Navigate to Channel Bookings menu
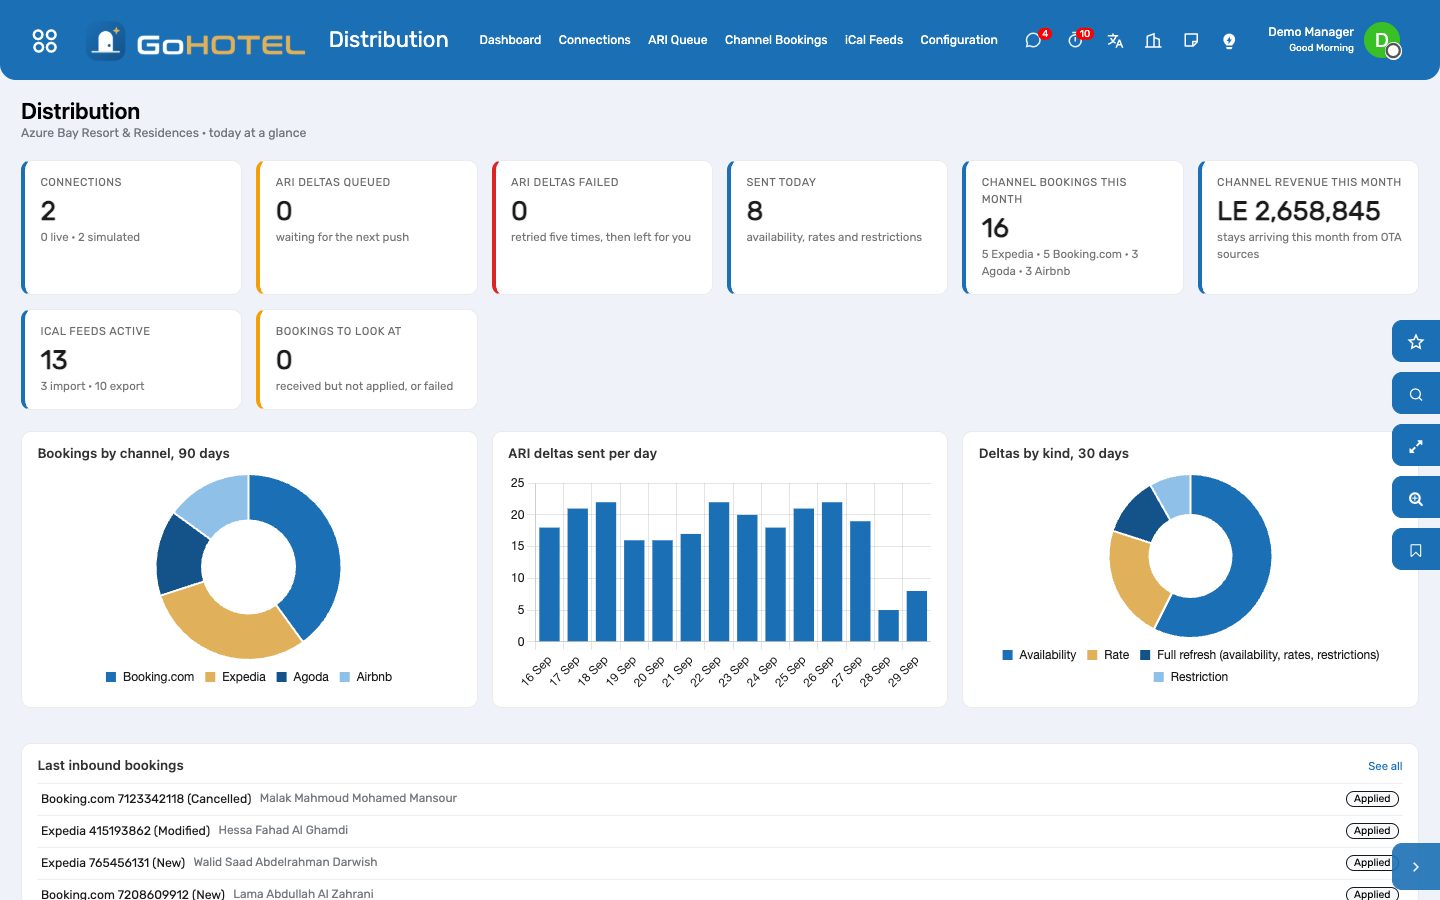The height and width of the screenshot is (900, 1440). click(x=776, y=40)
